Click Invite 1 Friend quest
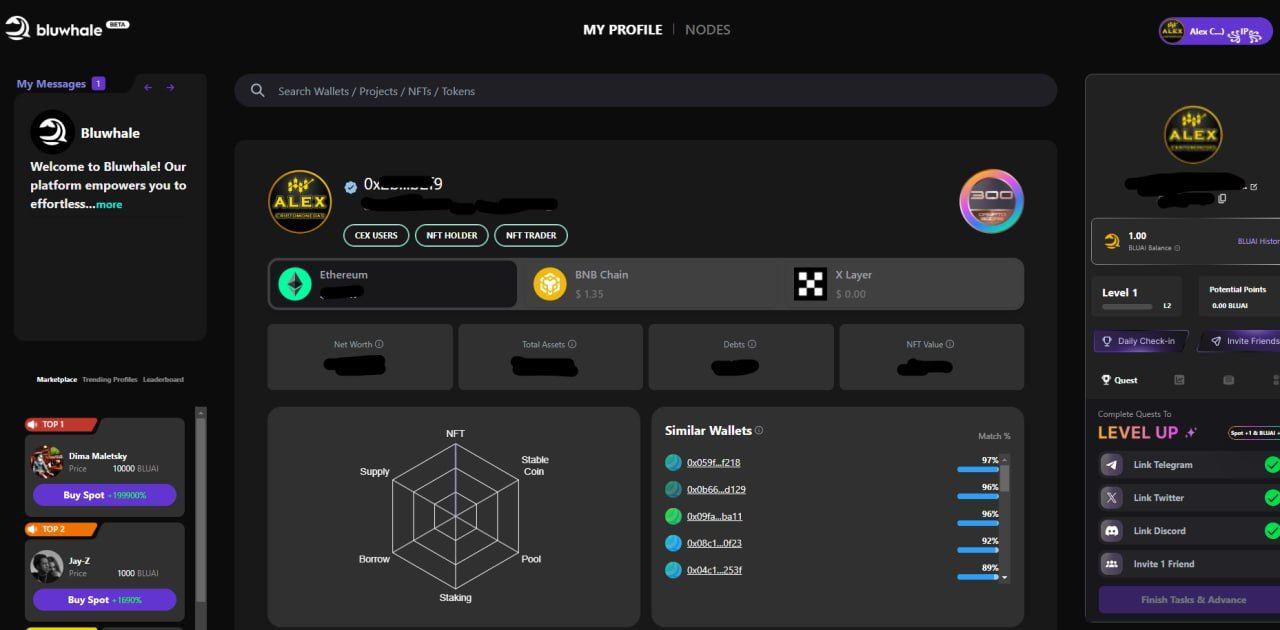Viewport: 1280px width, 630px height. 1190,564
